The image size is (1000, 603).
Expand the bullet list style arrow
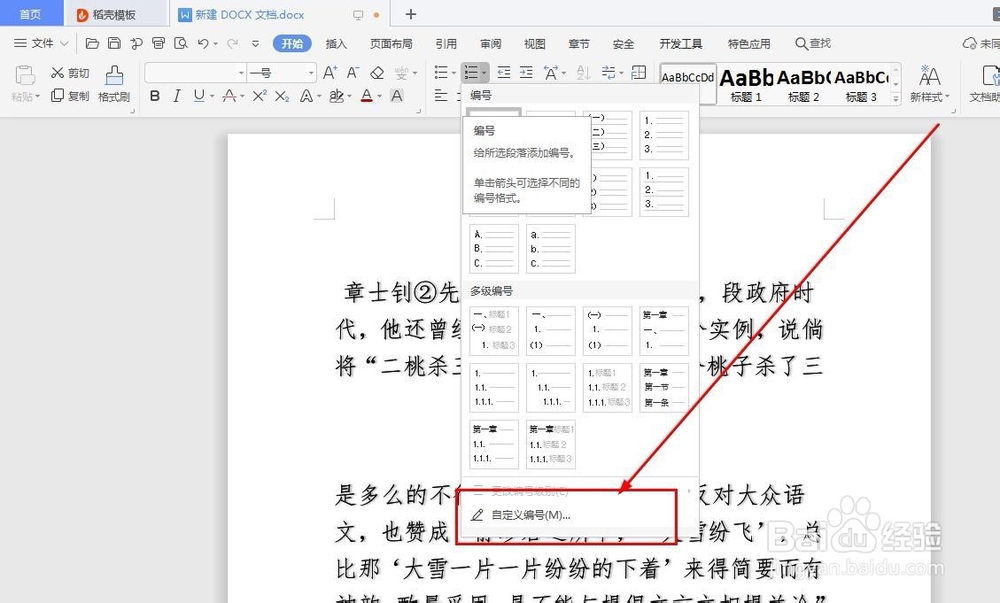point(453,73)
